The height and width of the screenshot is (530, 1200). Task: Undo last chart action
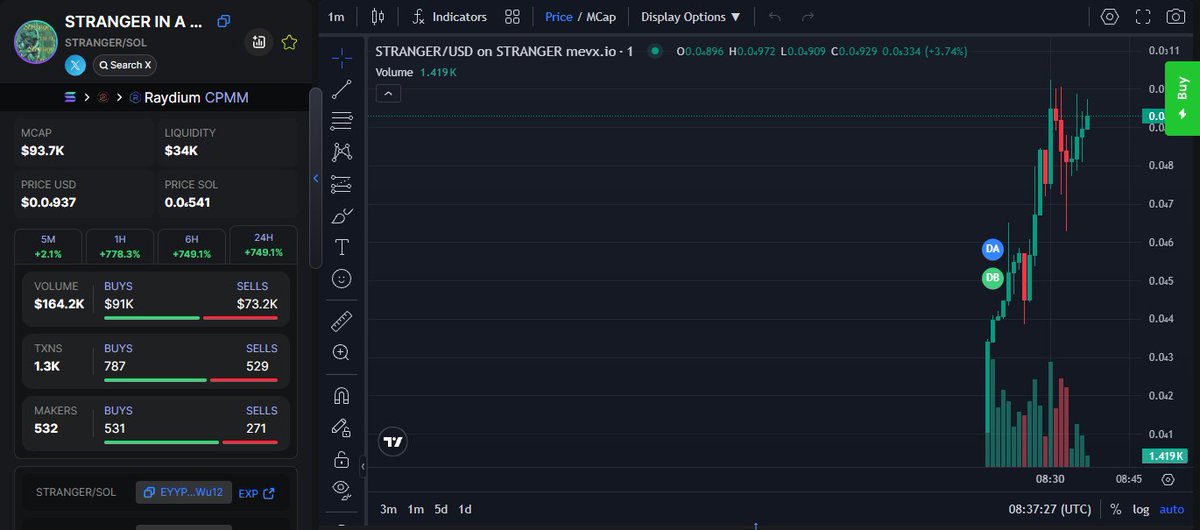(775, 17)
